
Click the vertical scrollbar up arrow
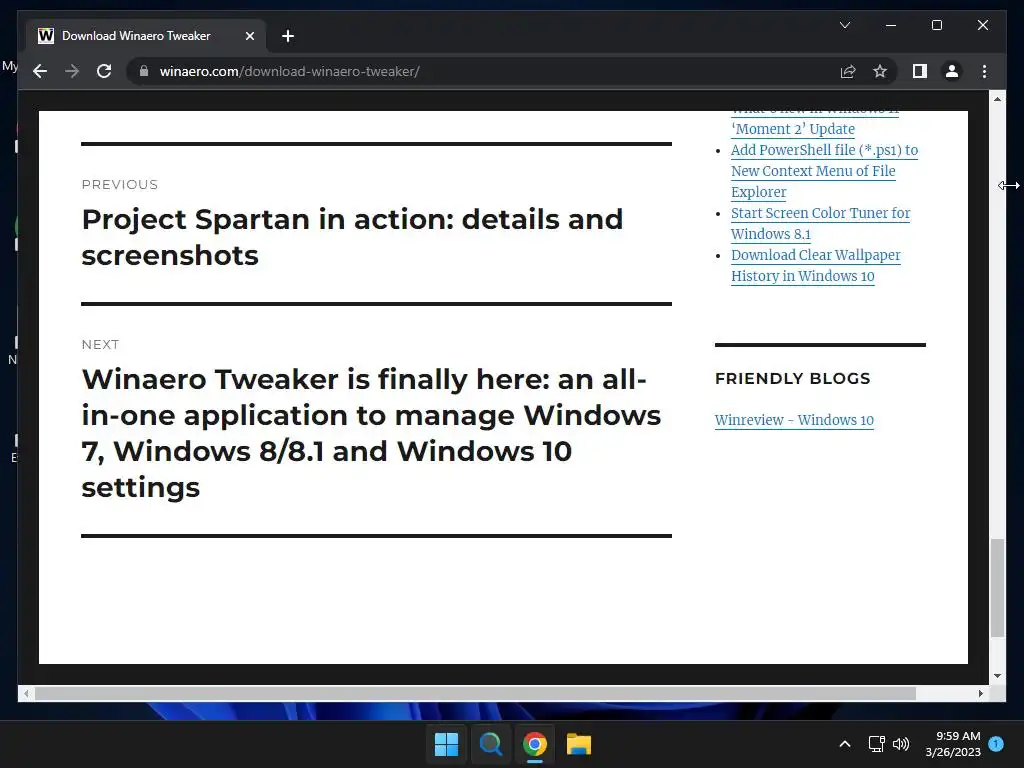[x=997, y=99]
